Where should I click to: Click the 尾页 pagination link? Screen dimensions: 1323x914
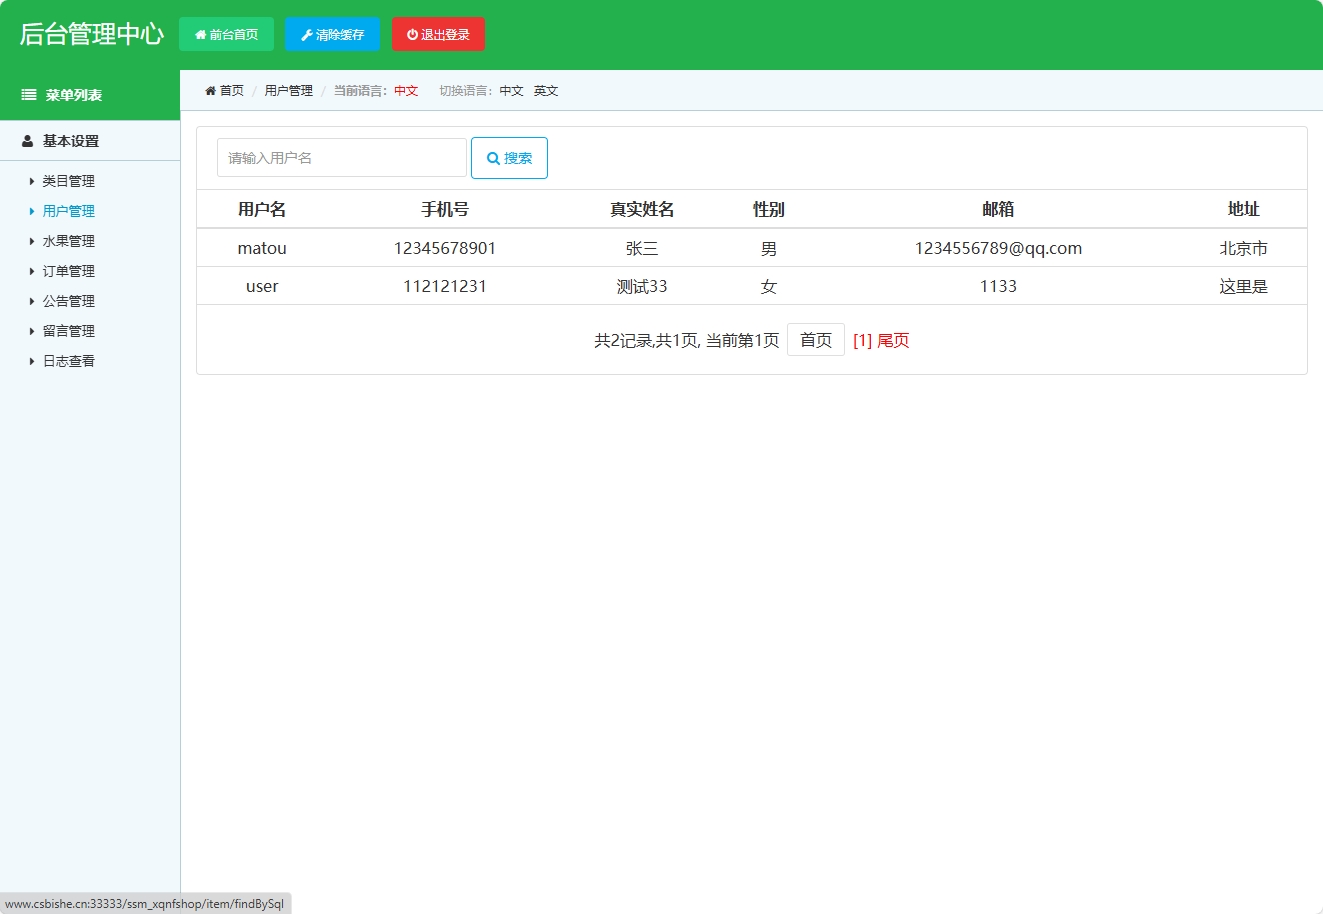(x=892, y=340)
